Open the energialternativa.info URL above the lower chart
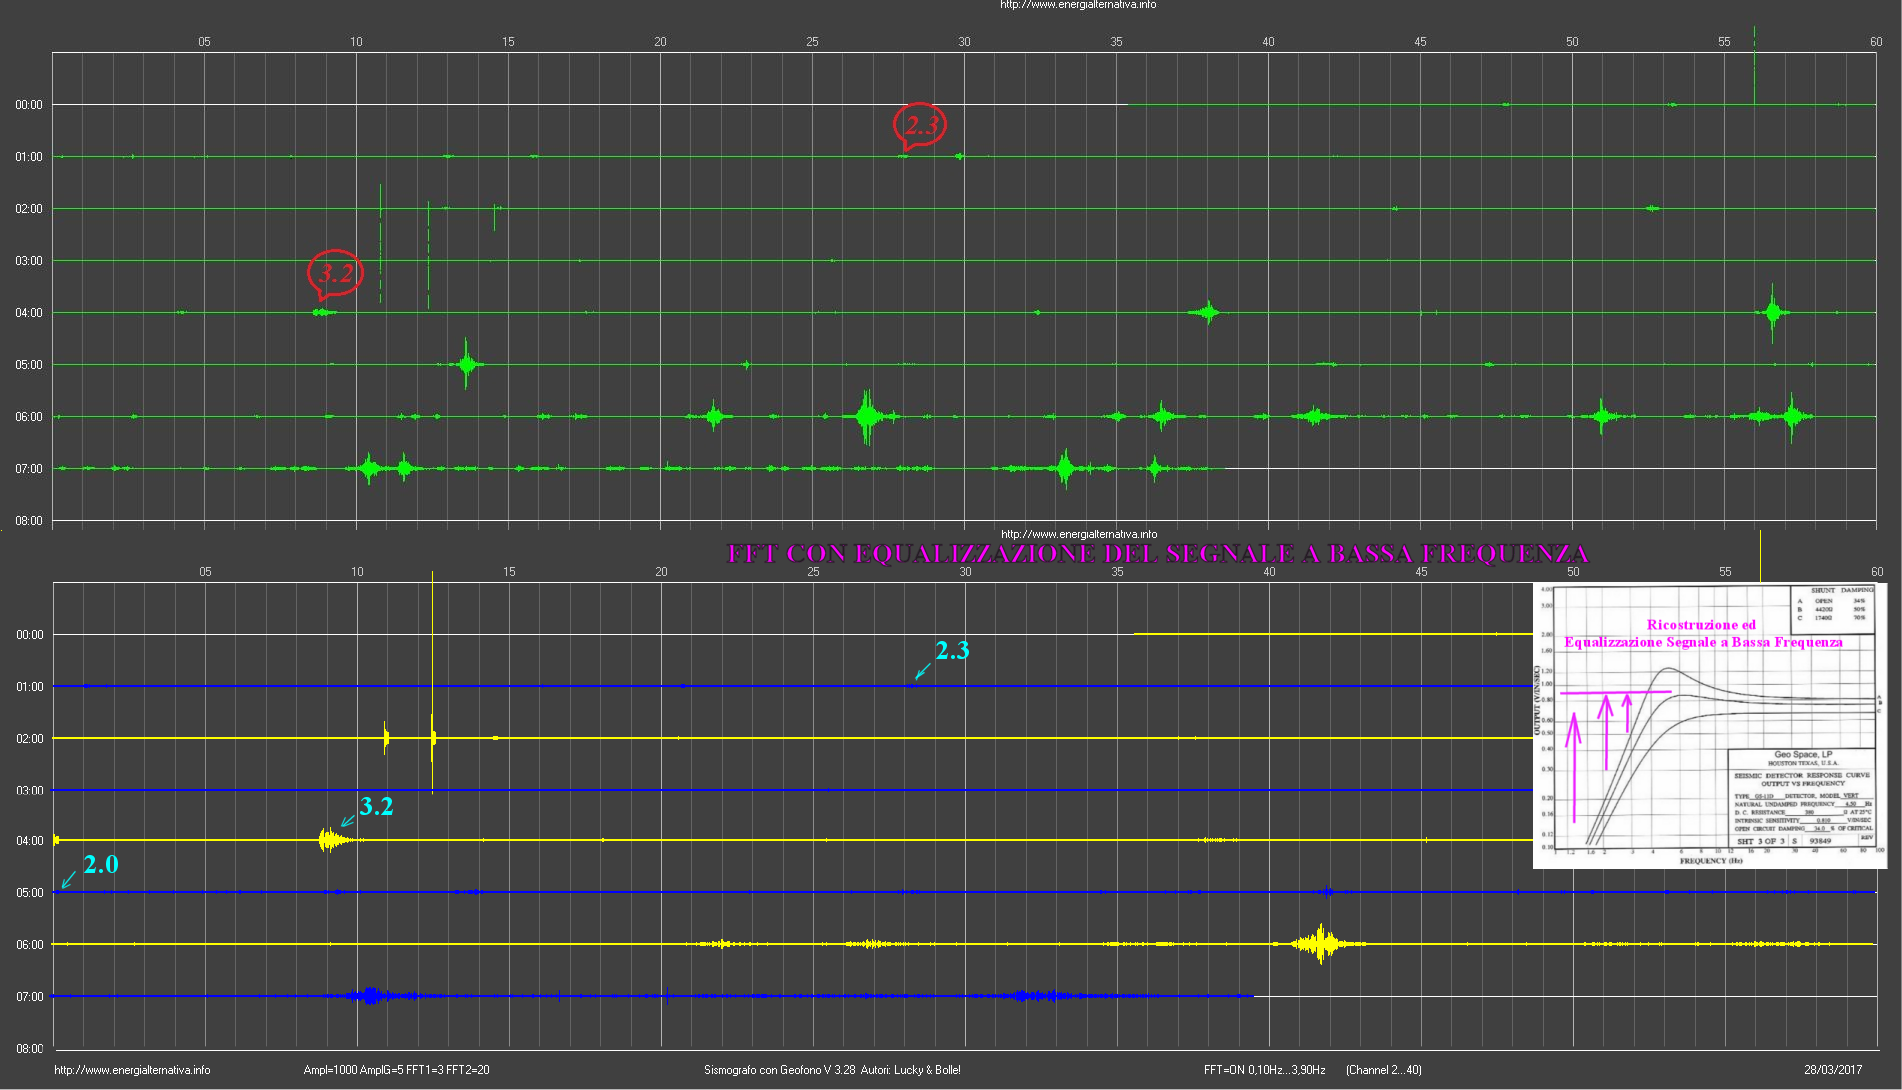1902x1090 pixels. pyautogui.click(x=1079, y=534)
